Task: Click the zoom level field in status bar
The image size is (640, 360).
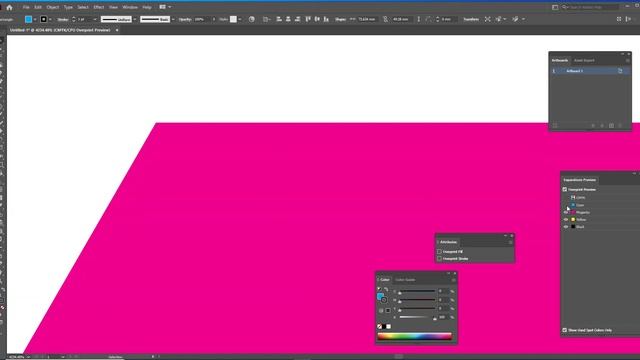Action: coord(16,357)
